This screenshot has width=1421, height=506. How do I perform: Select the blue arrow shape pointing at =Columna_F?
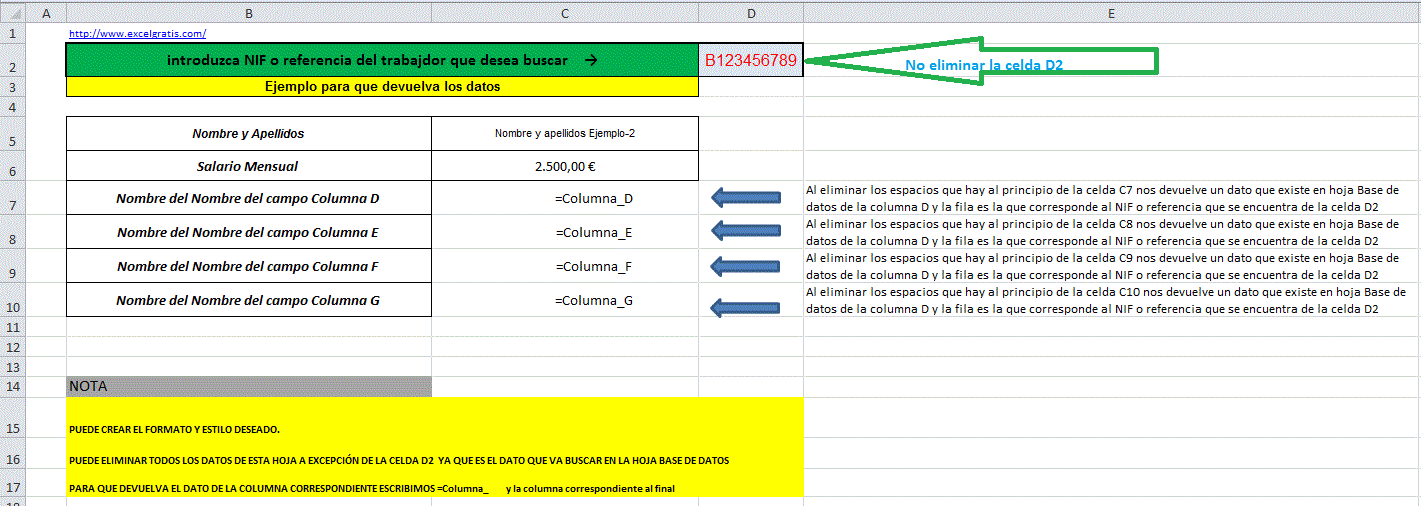pos(746,265)
